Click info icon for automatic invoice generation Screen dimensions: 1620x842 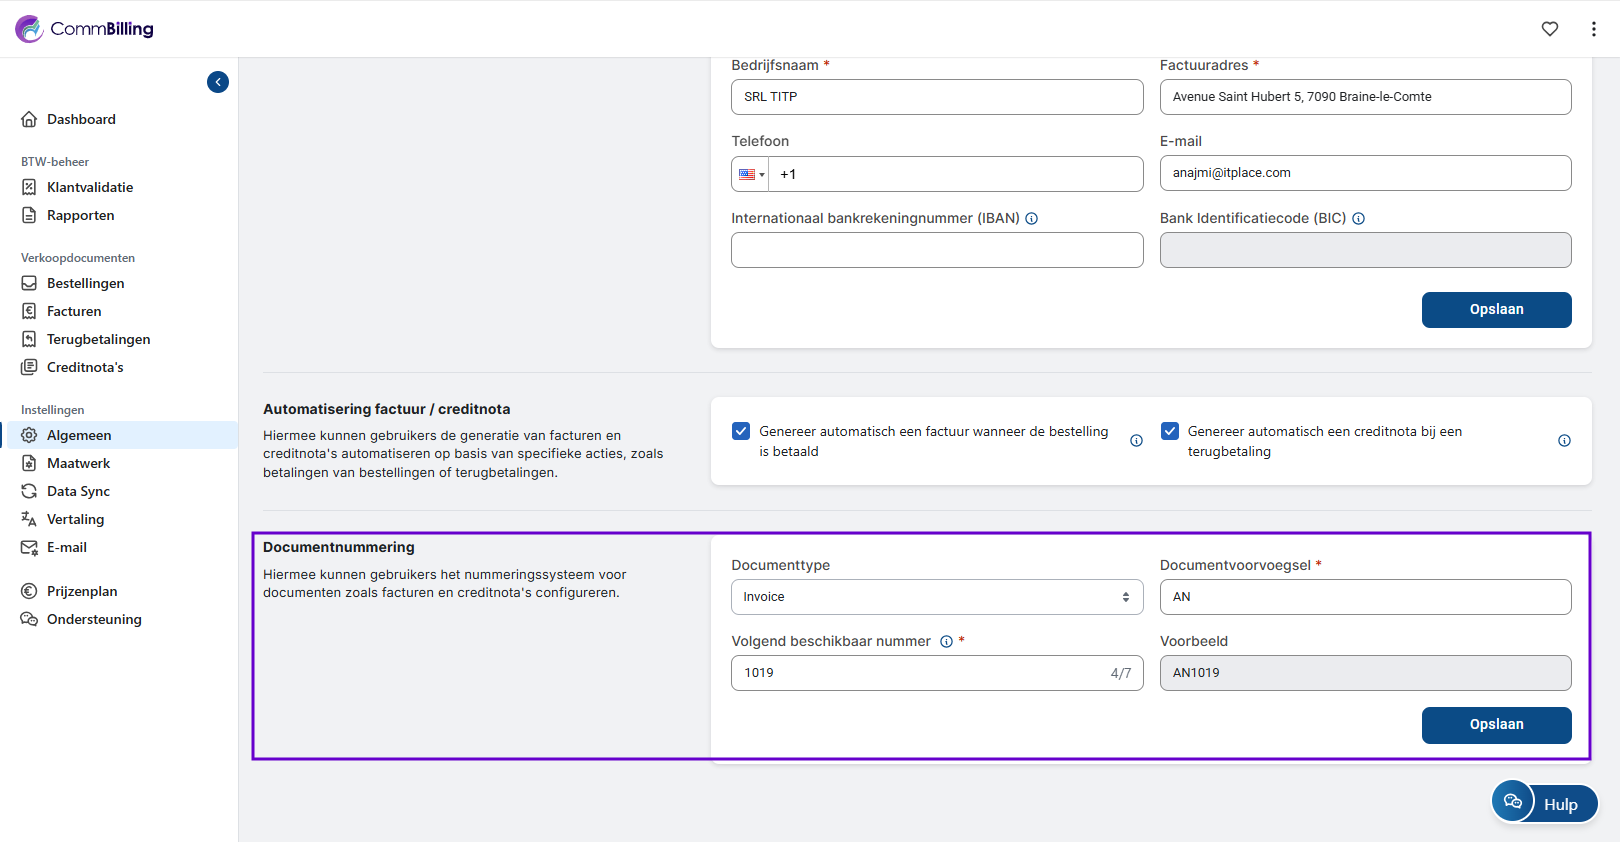[1136, 441]
